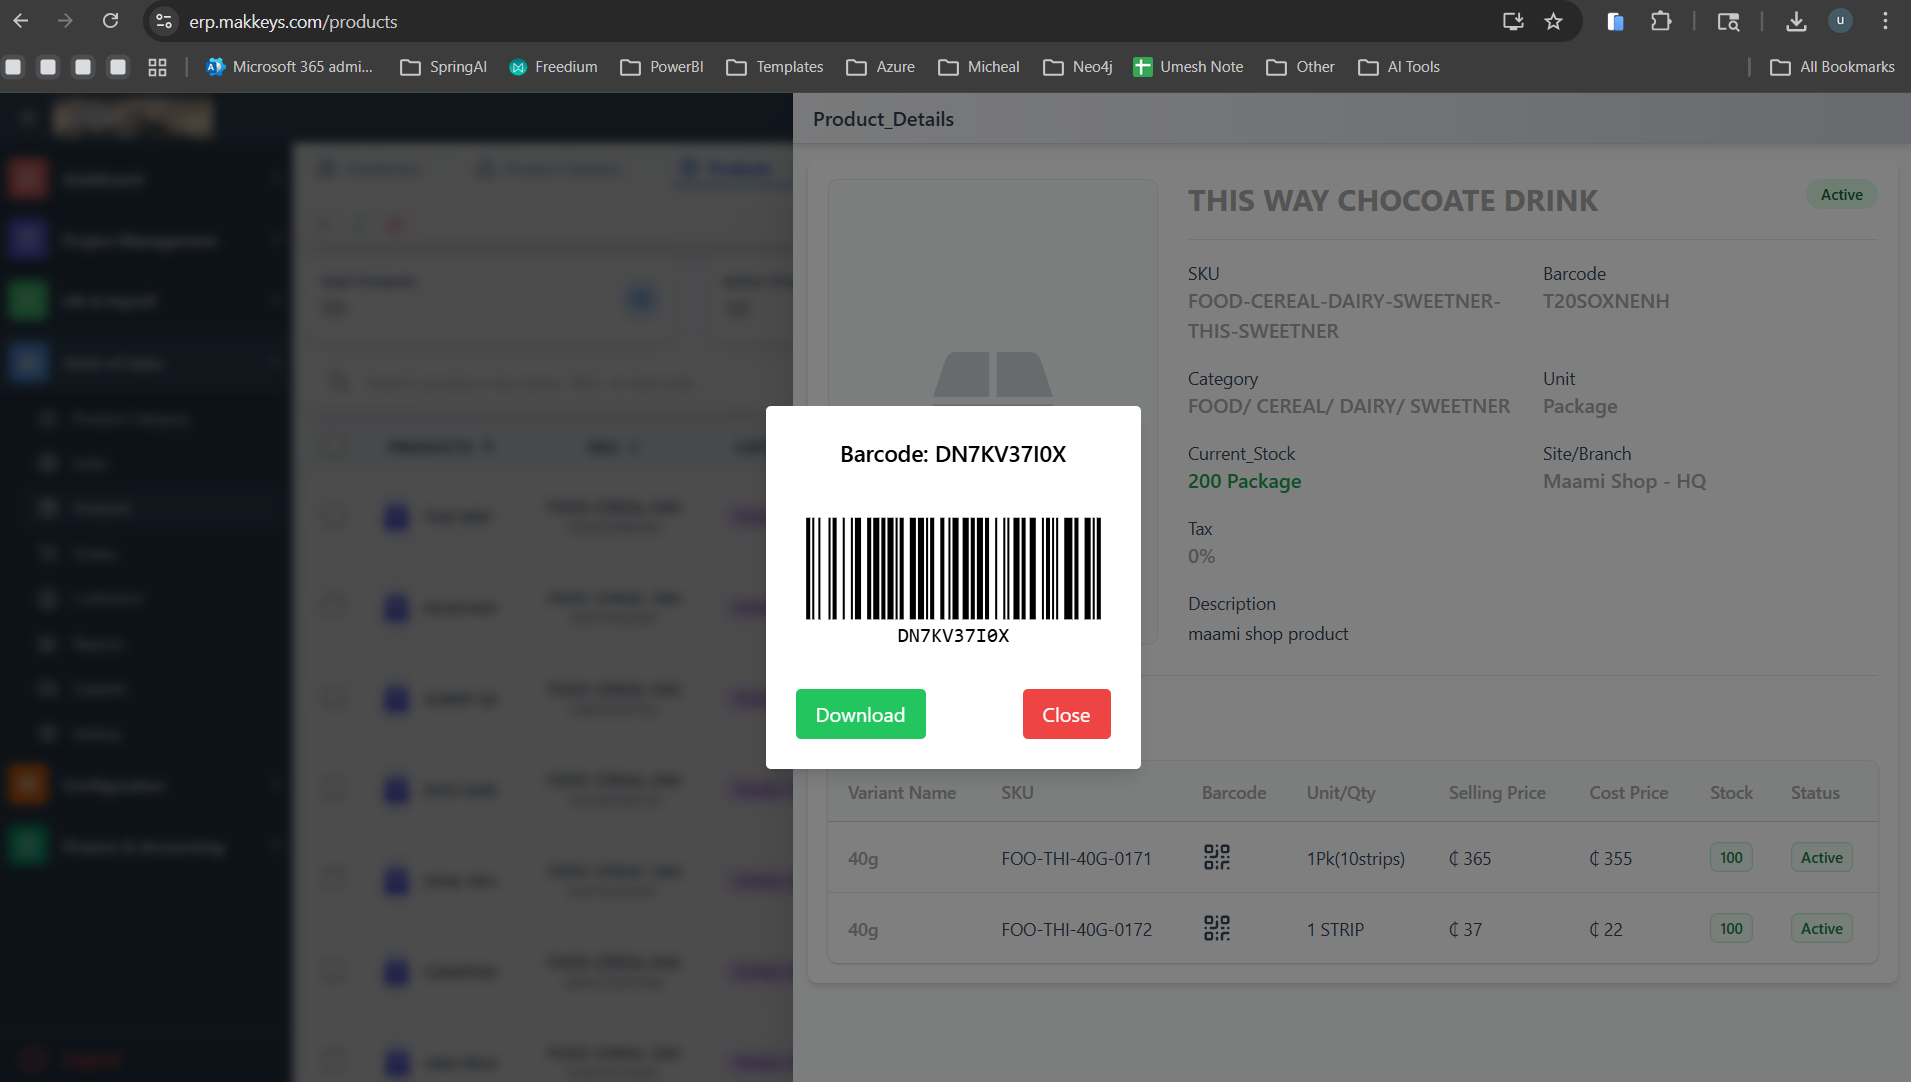Click the 200 Package stock value
The width and height of the screenshot is (1911, 1082).
(x=1244, y=481)
